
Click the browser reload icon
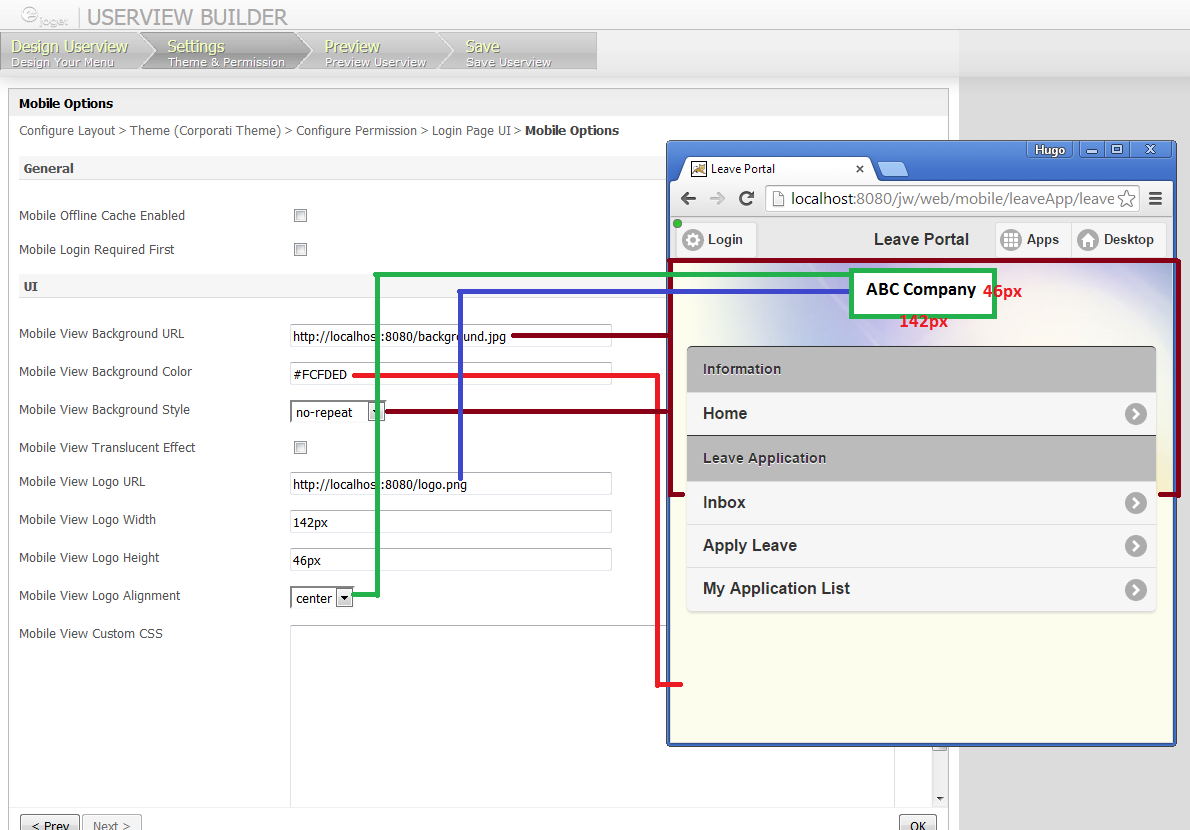746,198
